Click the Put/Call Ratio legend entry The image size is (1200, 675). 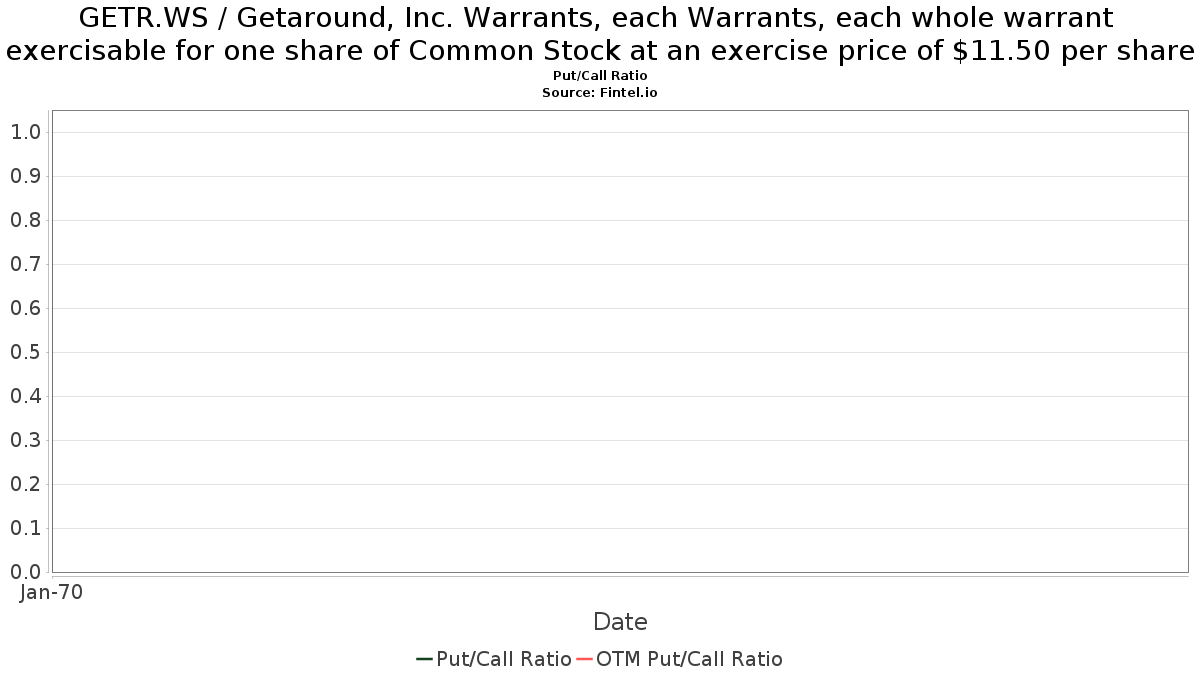pos(494,659)
